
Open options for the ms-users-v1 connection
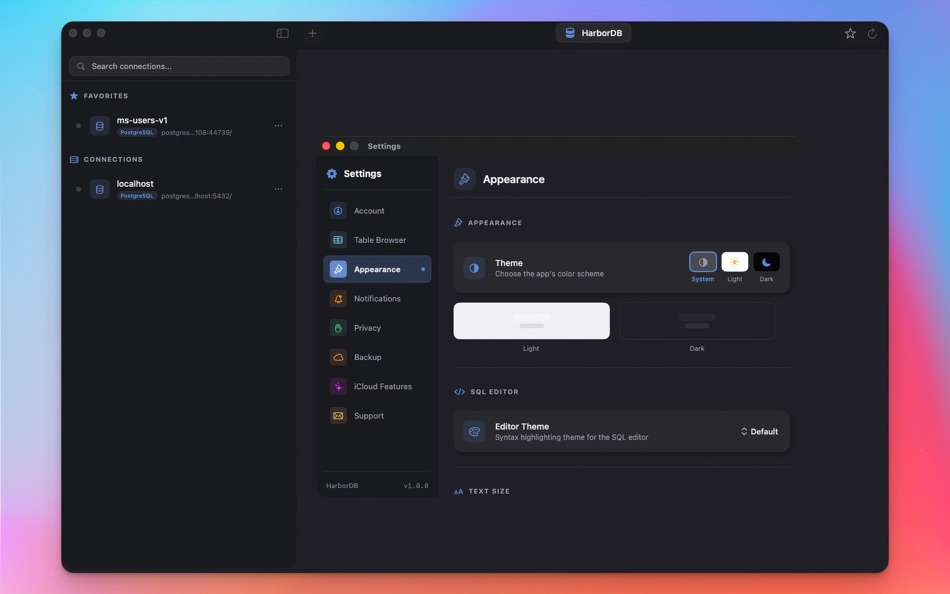[x=279, y=125]
